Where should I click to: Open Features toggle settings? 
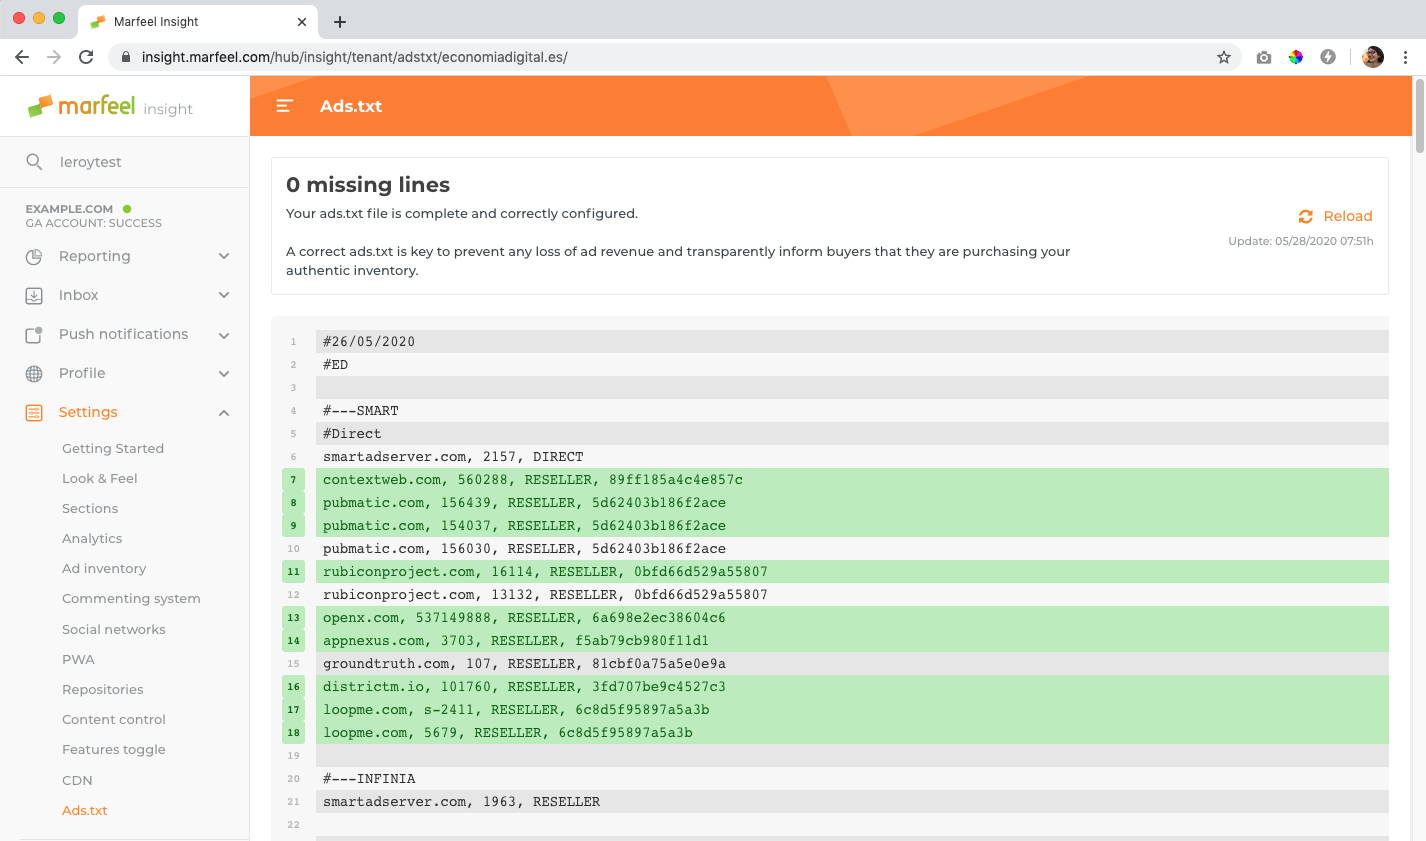tap(114, 750)
